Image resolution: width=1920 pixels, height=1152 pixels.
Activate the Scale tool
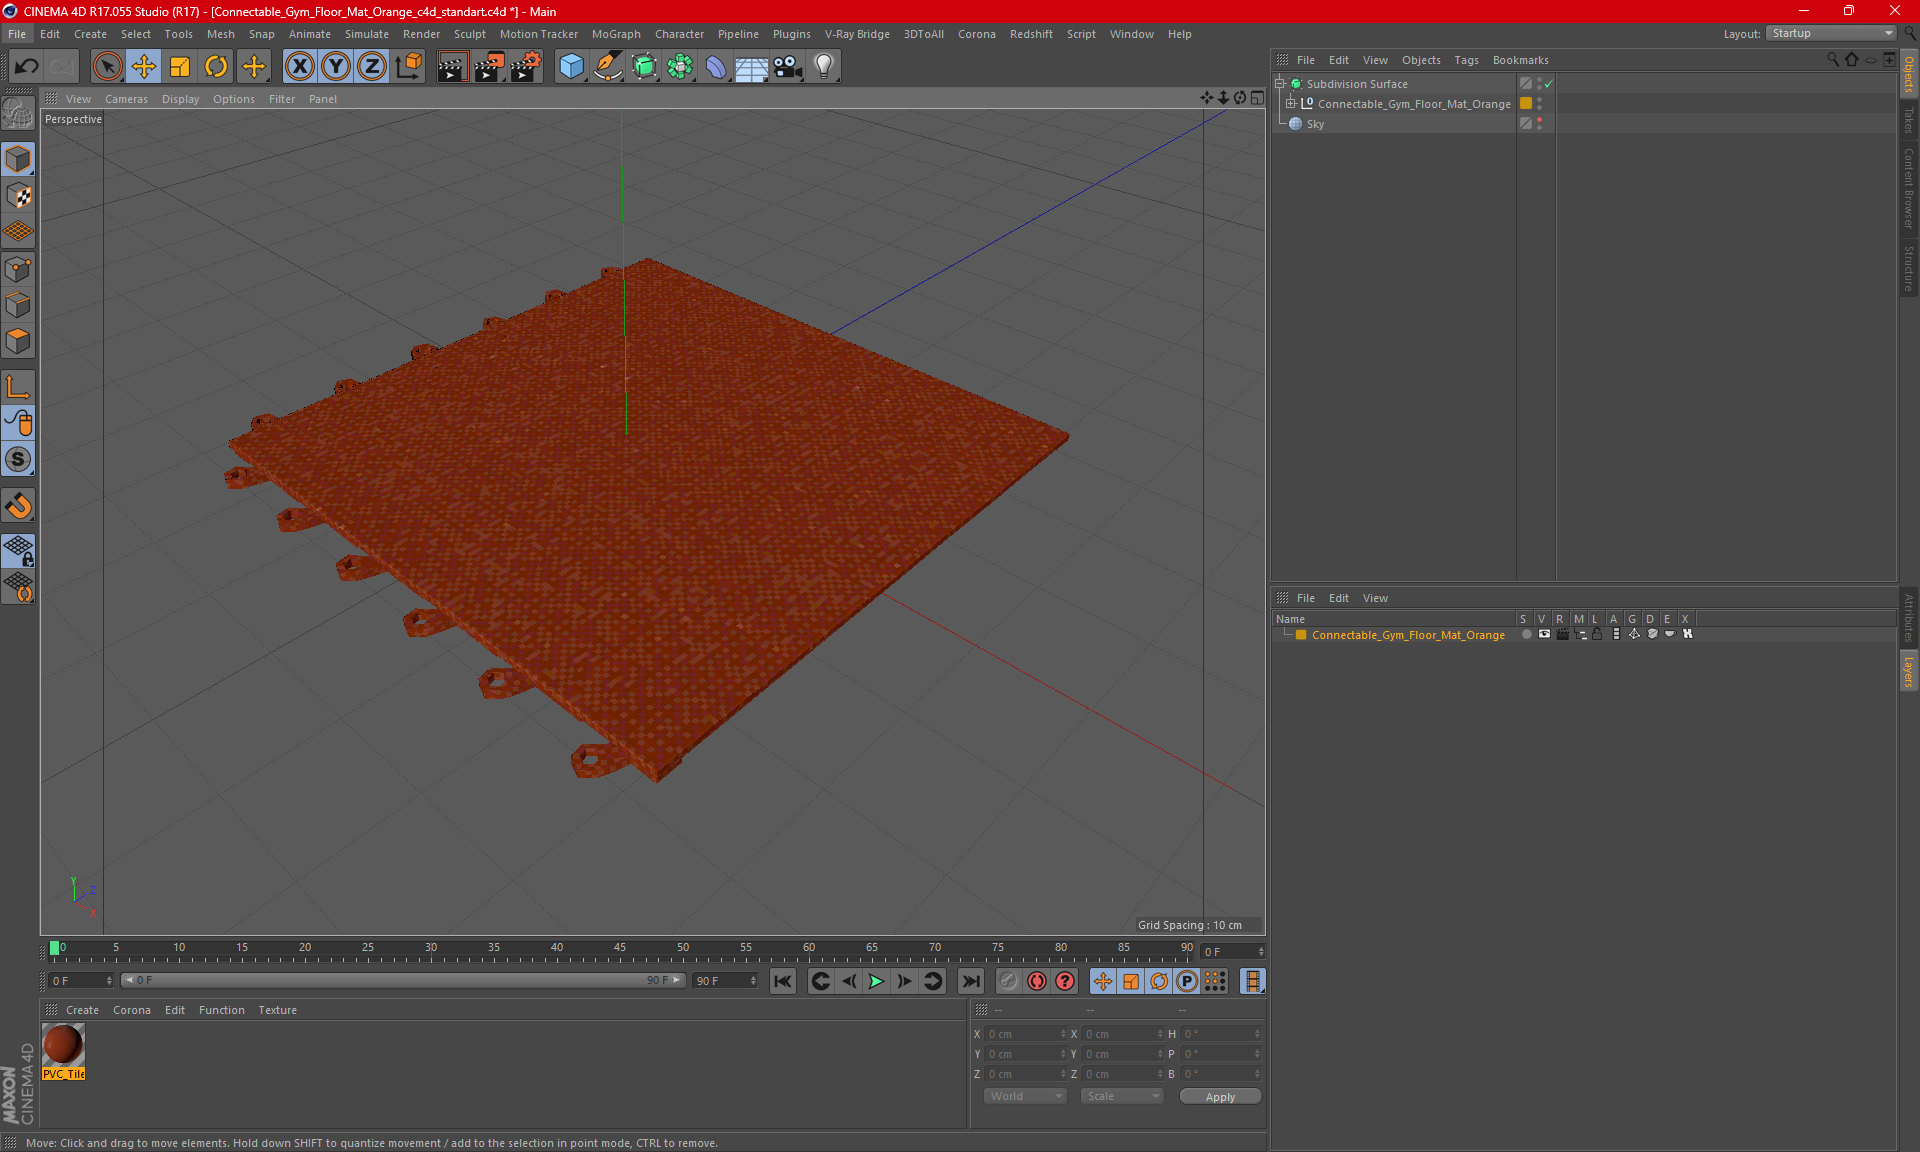pyautogui.click(x=180, y=67)
